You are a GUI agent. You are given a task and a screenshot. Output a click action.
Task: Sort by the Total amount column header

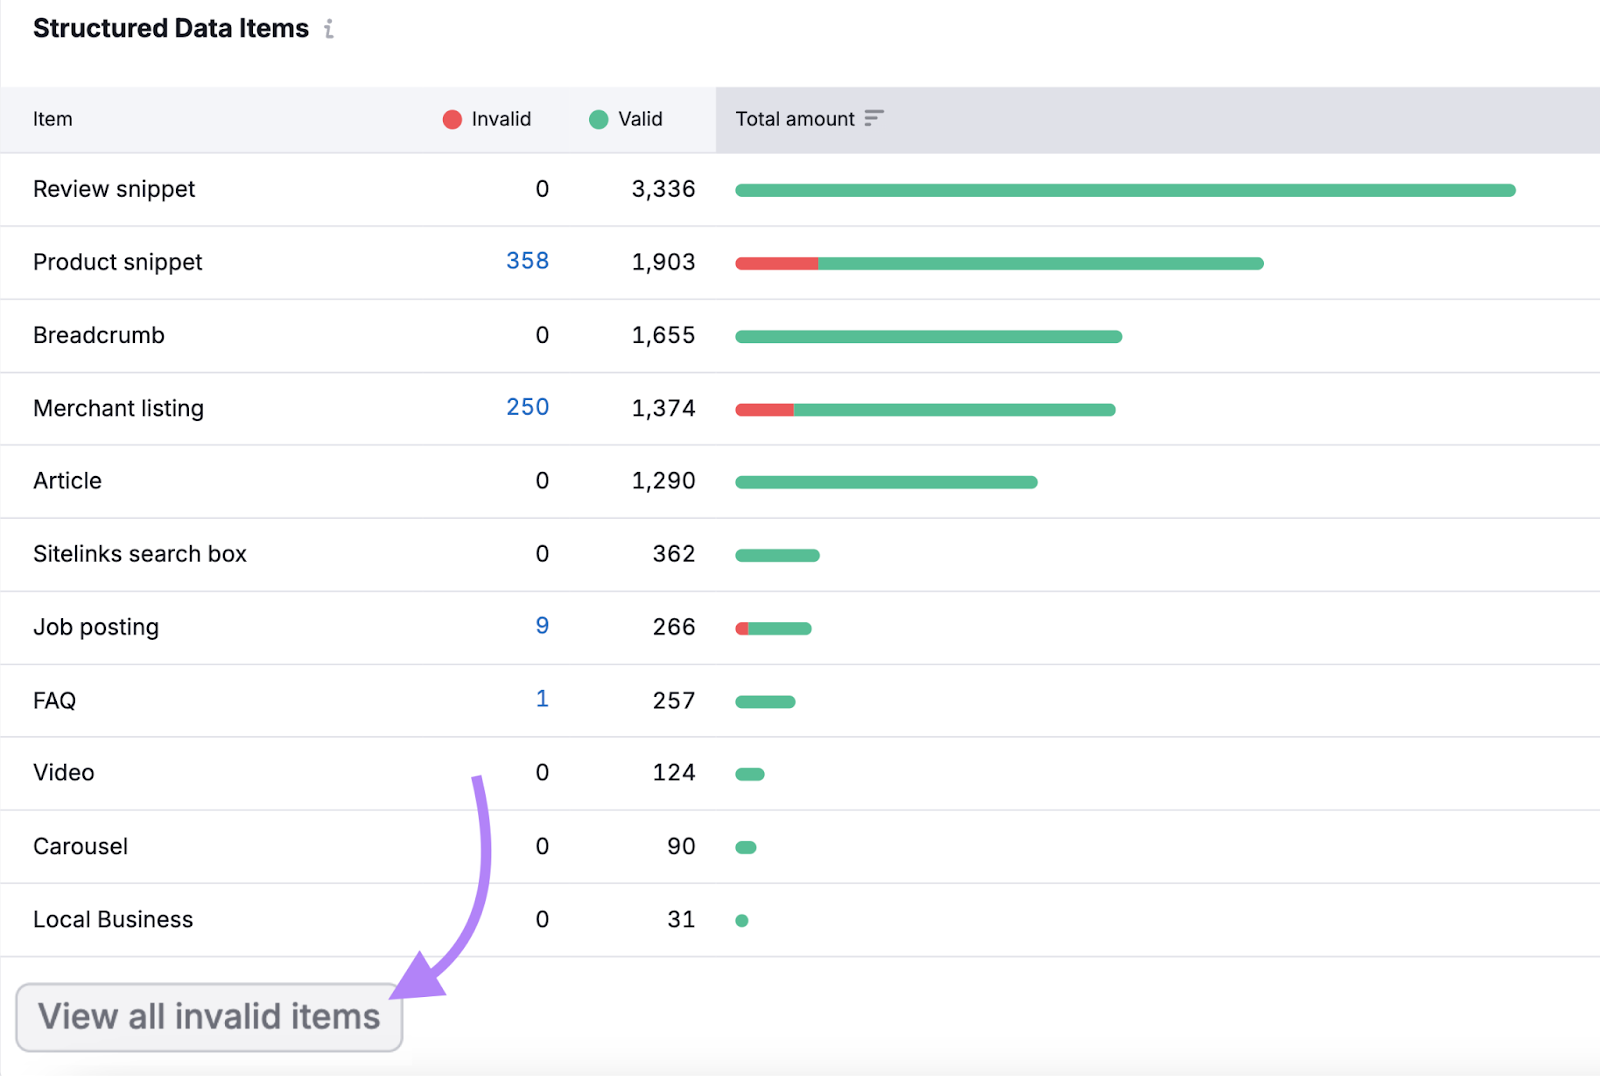(795, 119)
